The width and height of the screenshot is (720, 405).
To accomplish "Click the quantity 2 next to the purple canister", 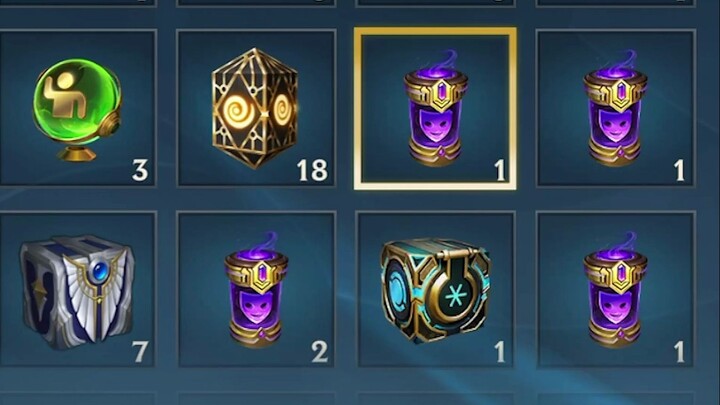I will (320, 352).
